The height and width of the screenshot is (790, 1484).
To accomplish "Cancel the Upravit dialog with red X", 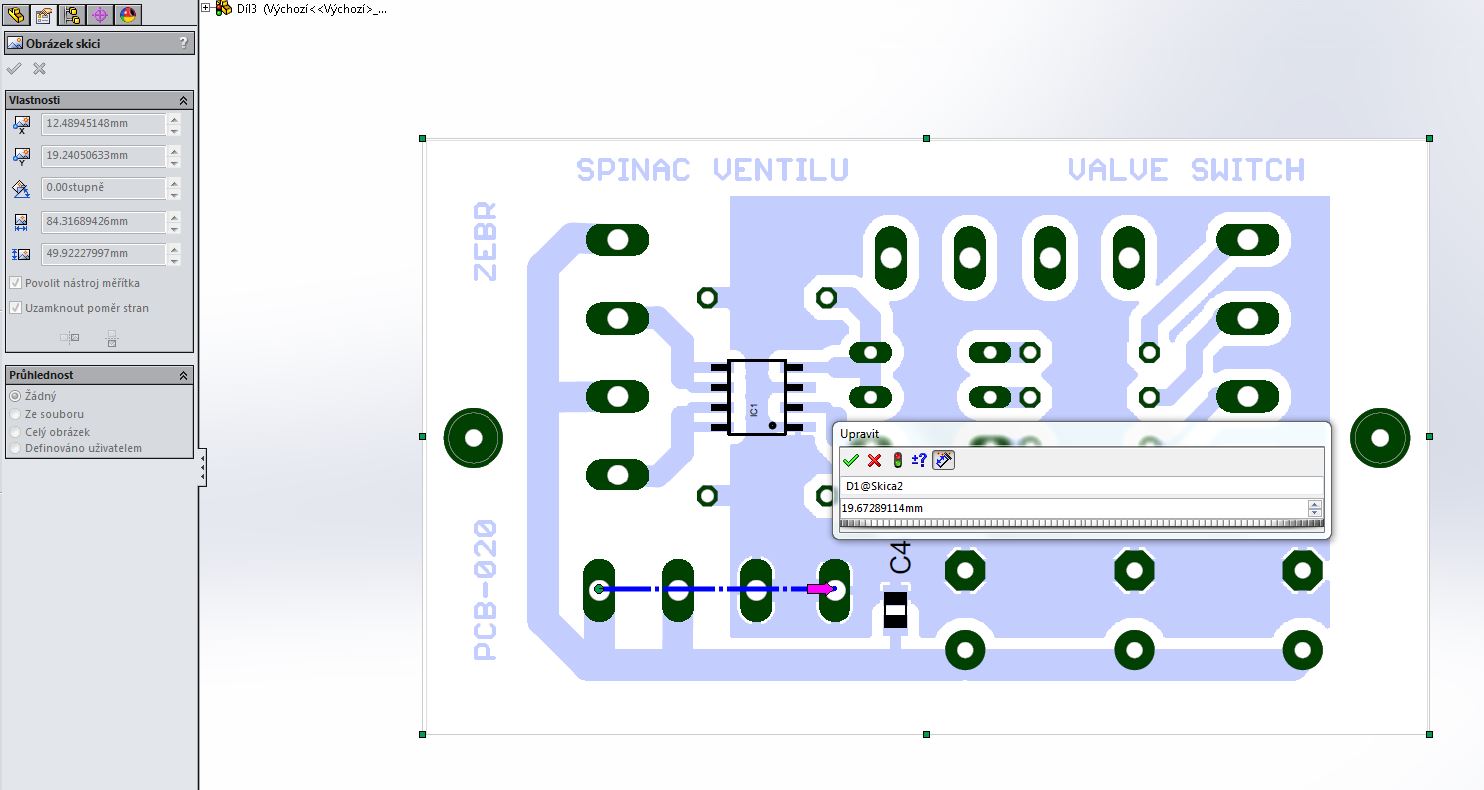I will click(x=874, y=460).
